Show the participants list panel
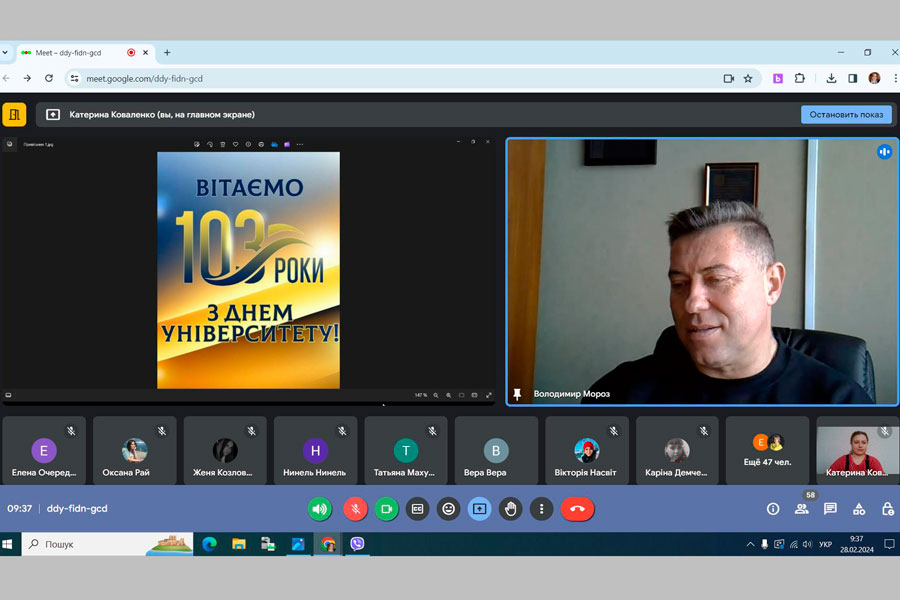Screen dimensions: 900x600 point(801,509)
